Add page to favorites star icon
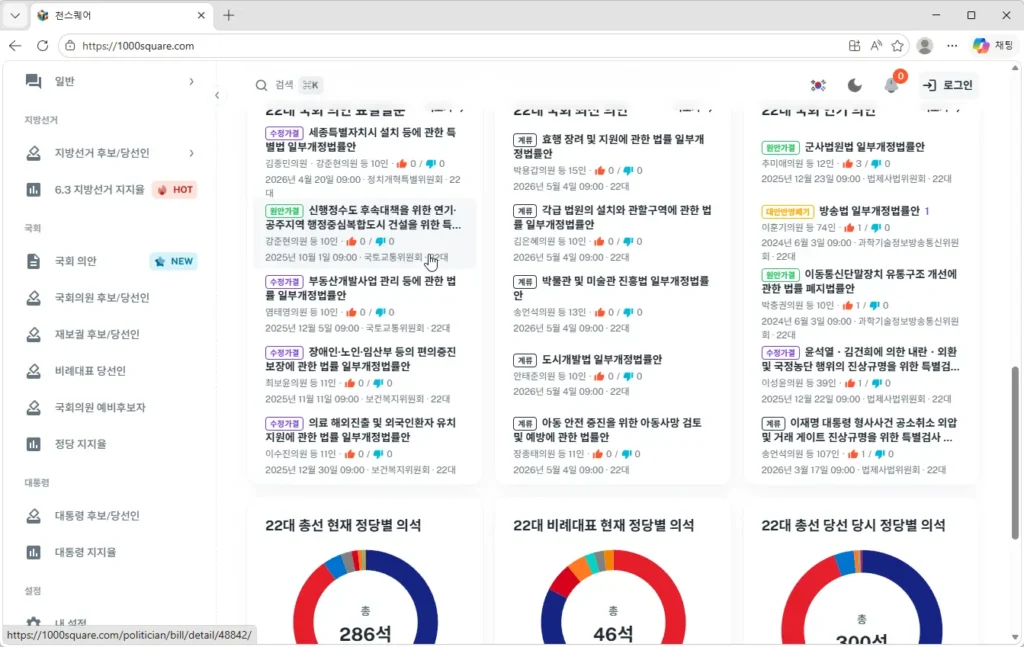Image resolution: width=1024 pixels, height=647 pixels. 897,46
